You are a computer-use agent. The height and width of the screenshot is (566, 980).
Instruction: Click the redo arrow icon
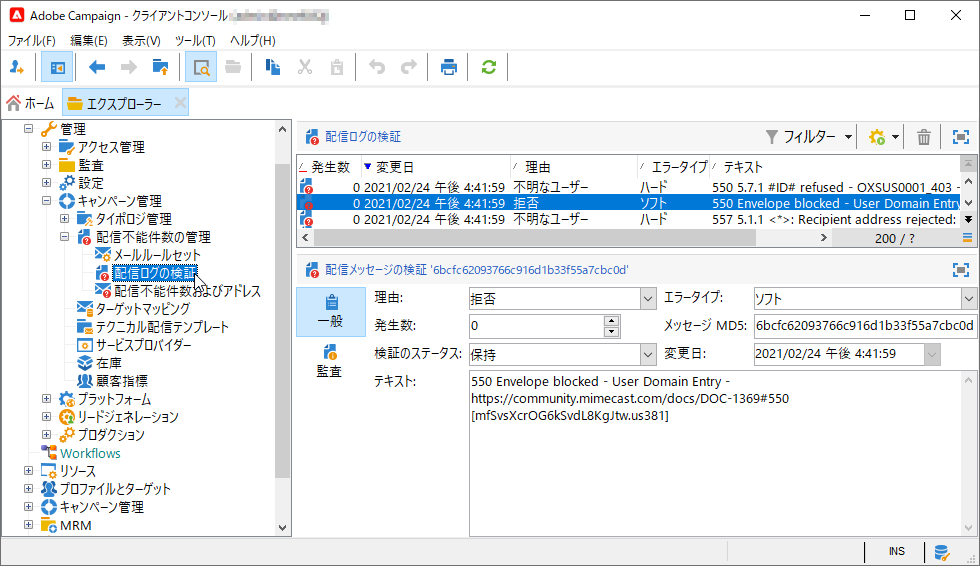tap(409, 67)
